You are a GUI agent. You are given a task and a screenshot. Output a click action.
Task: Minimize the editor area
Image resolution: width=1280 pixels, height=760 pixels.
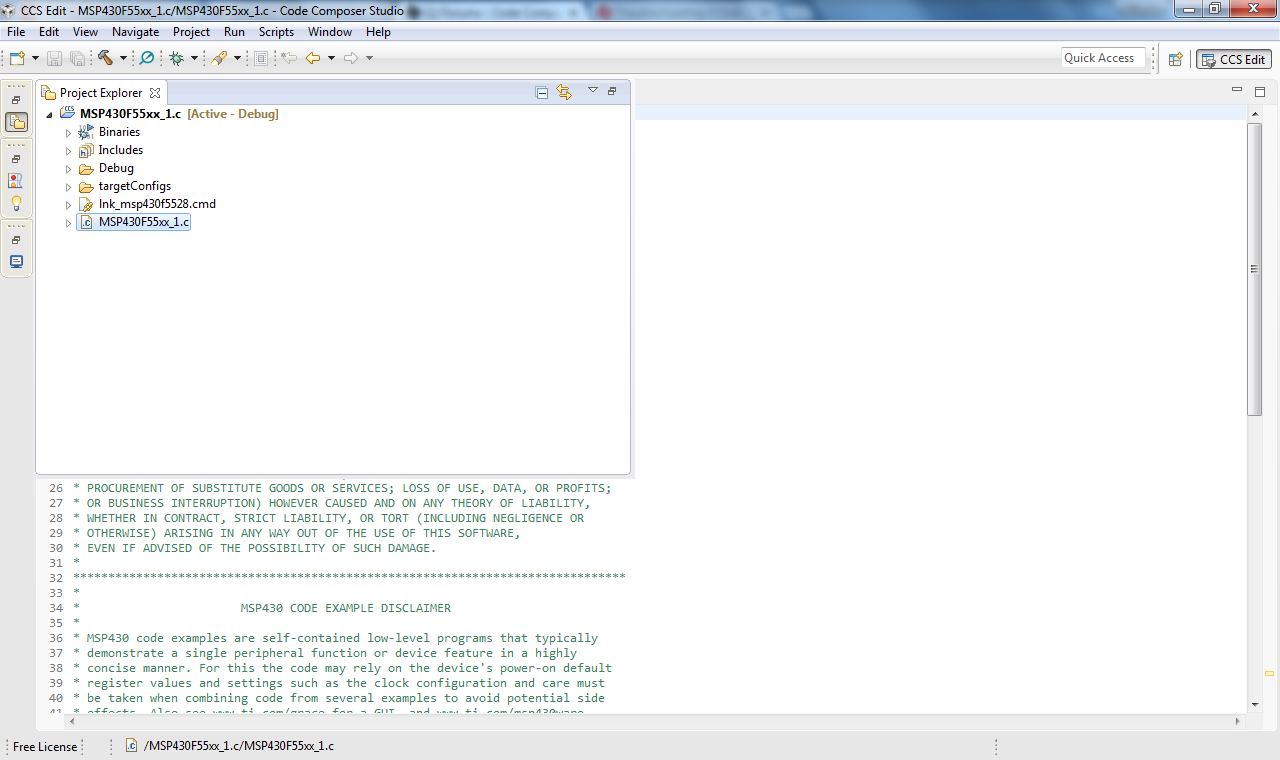click(x=1238, y=91)
